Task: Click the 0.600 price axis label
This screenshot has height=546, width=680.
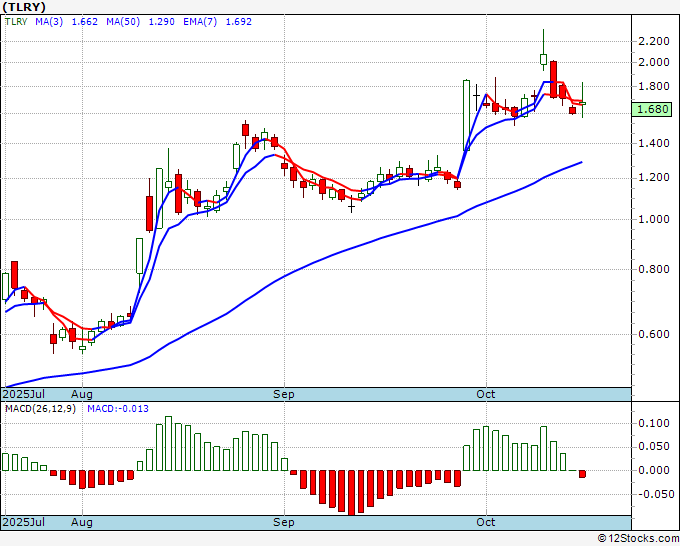Action: pos(654,334)
